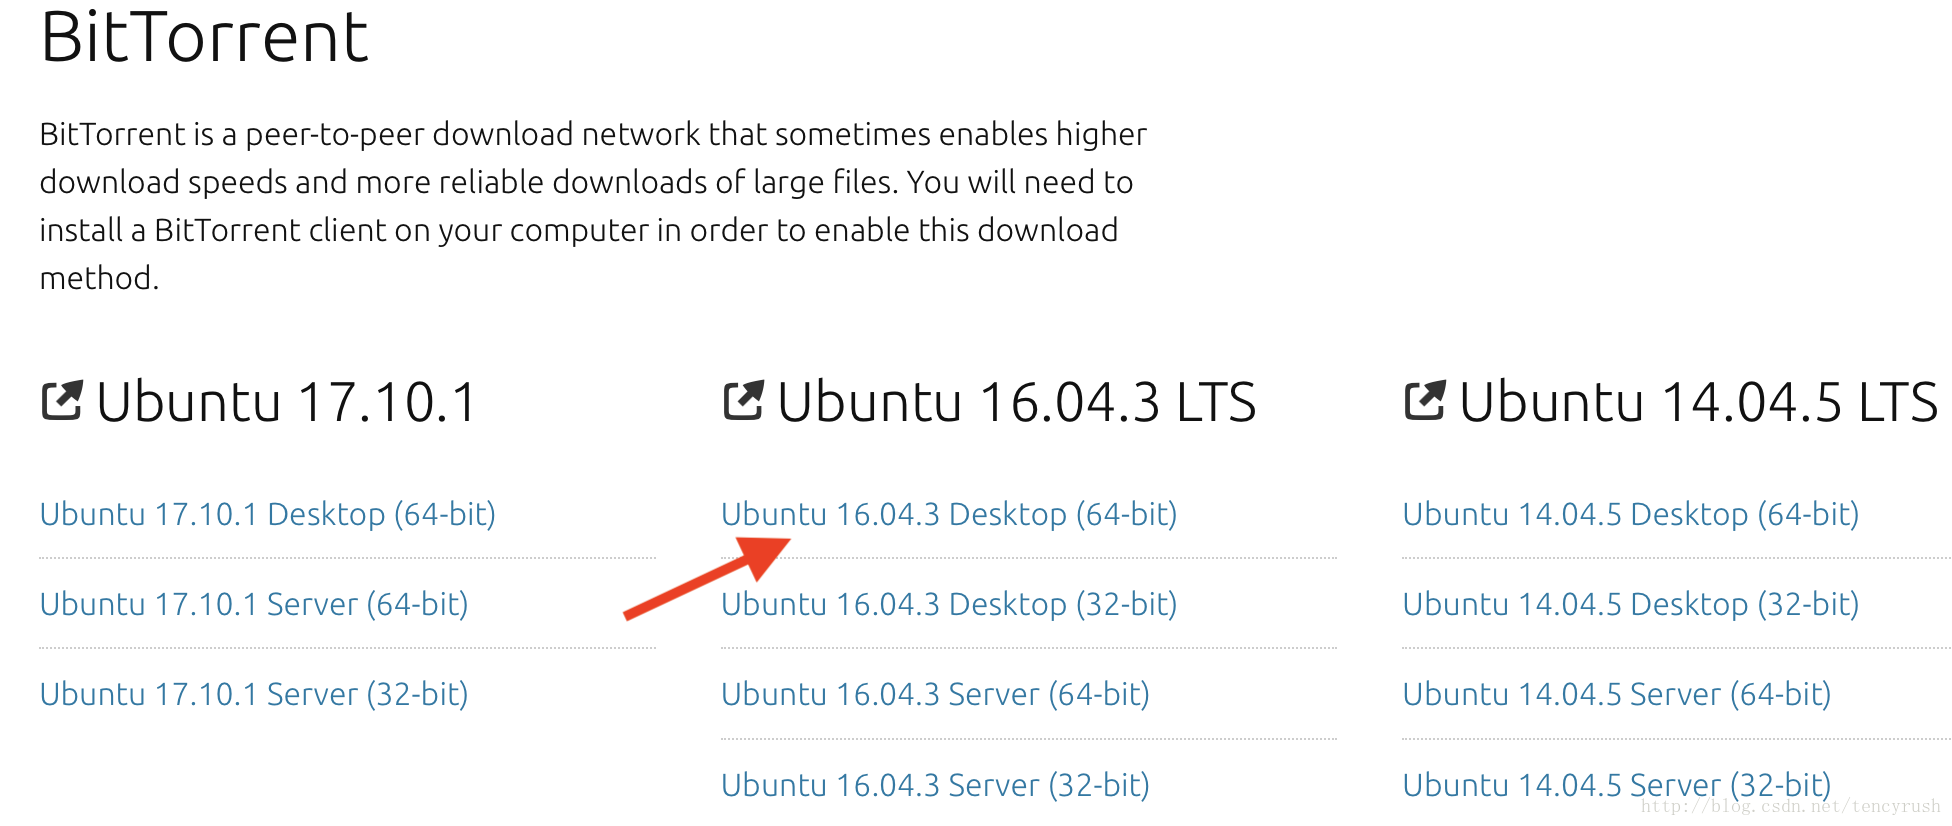The width and height of the screenshot is (1952, 826).
Task: Choose Ubuntu 14.04.5 Server (64-bit) link
Action: tap(1616, 694)
